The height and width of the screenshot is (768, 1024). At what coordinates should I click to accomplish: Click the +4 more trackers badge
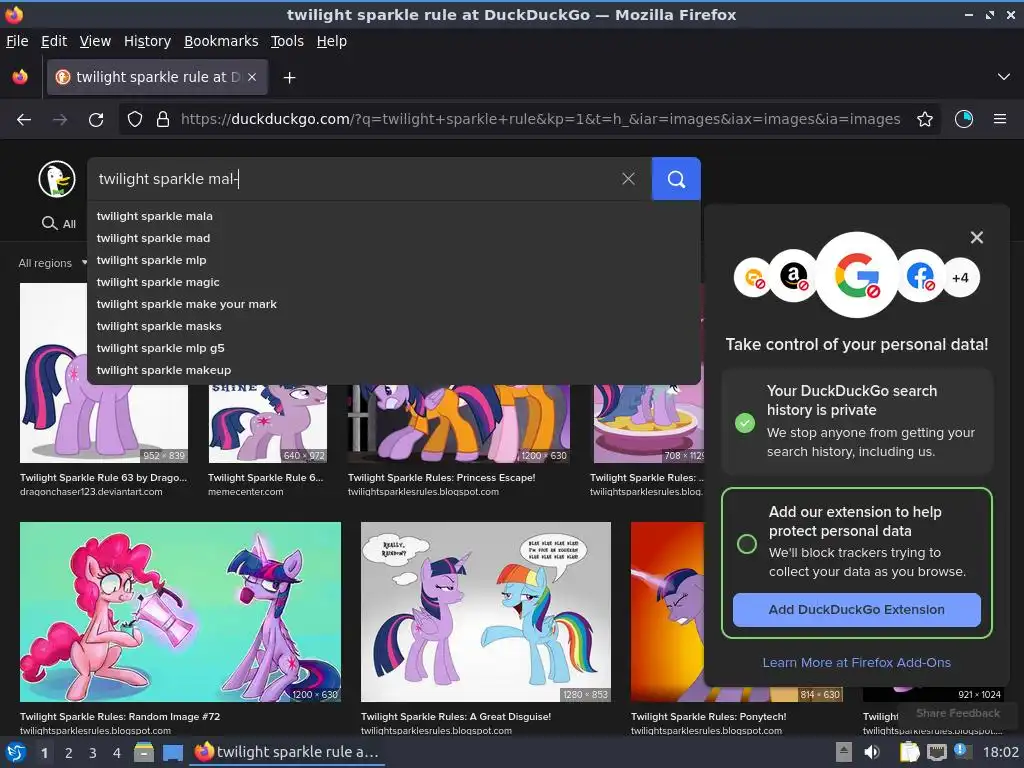pyautogui.click(x=960, y=278)
